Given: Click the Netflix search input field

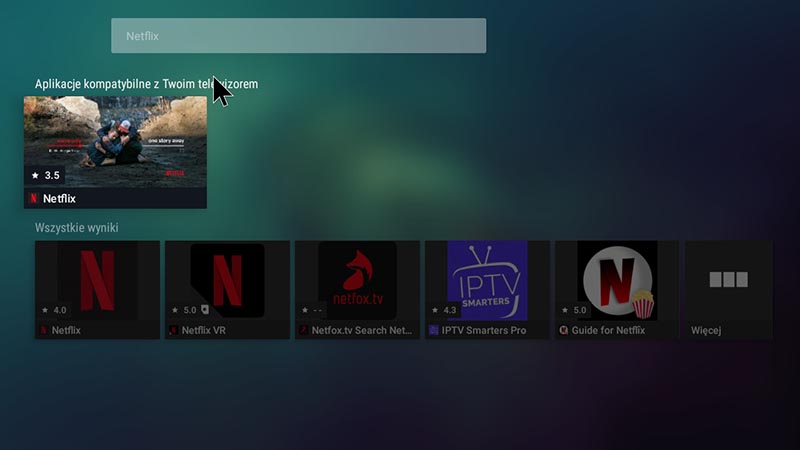Looking at the screenshot, I should tap(298, 36).
